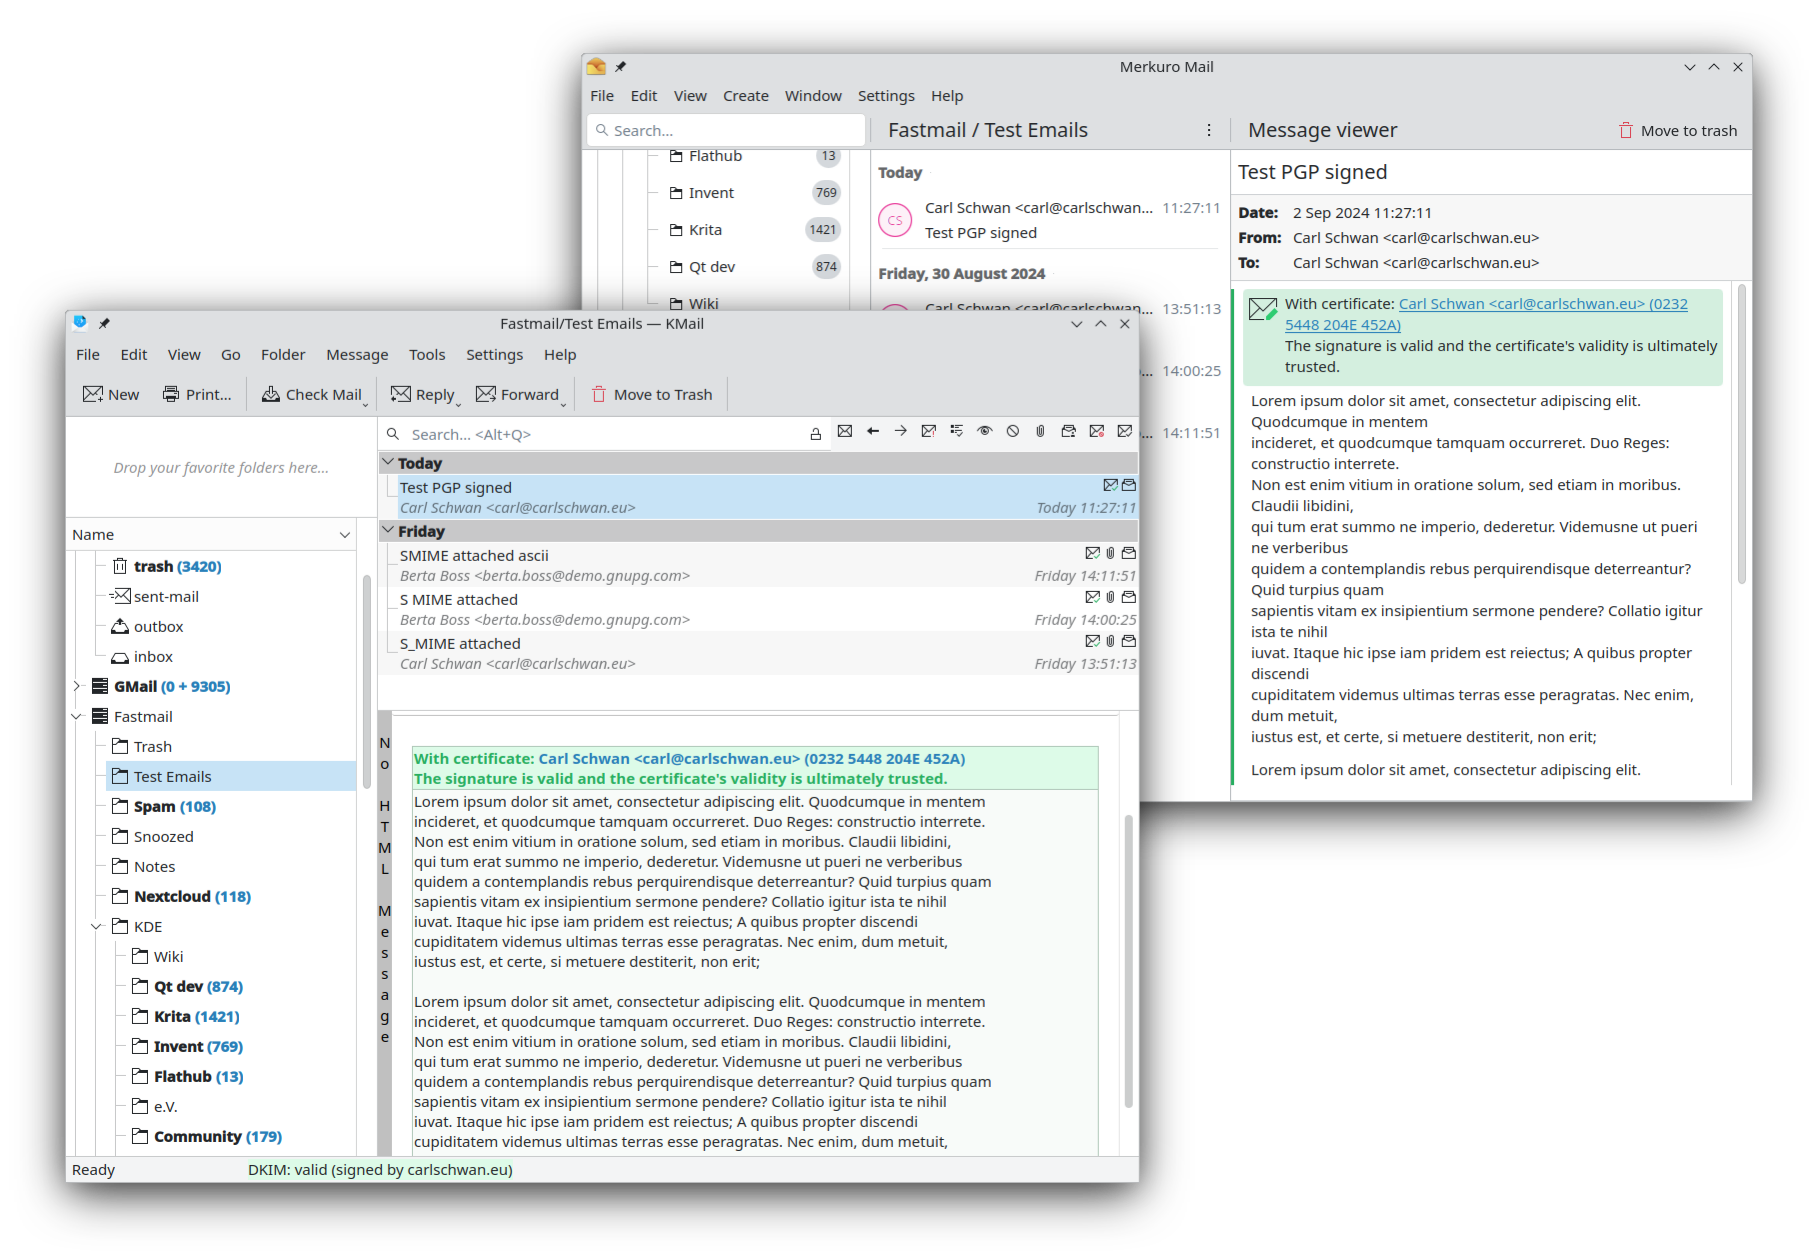
Task: Click the ham (not spam) filter icon
Action: (x=1125, y=431)
